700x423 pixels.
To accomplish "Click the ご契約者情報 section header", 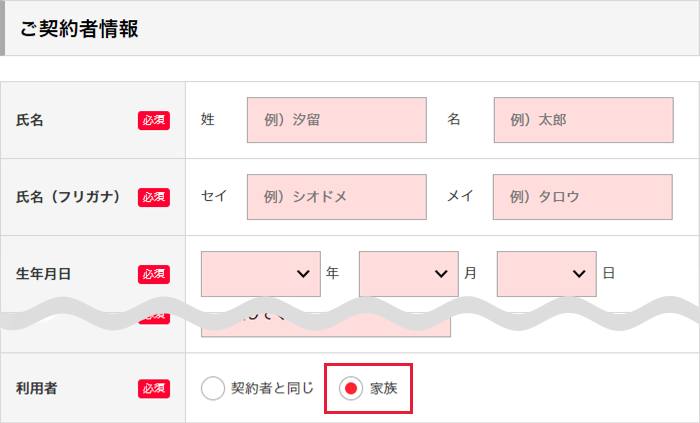I will point(350,28).
